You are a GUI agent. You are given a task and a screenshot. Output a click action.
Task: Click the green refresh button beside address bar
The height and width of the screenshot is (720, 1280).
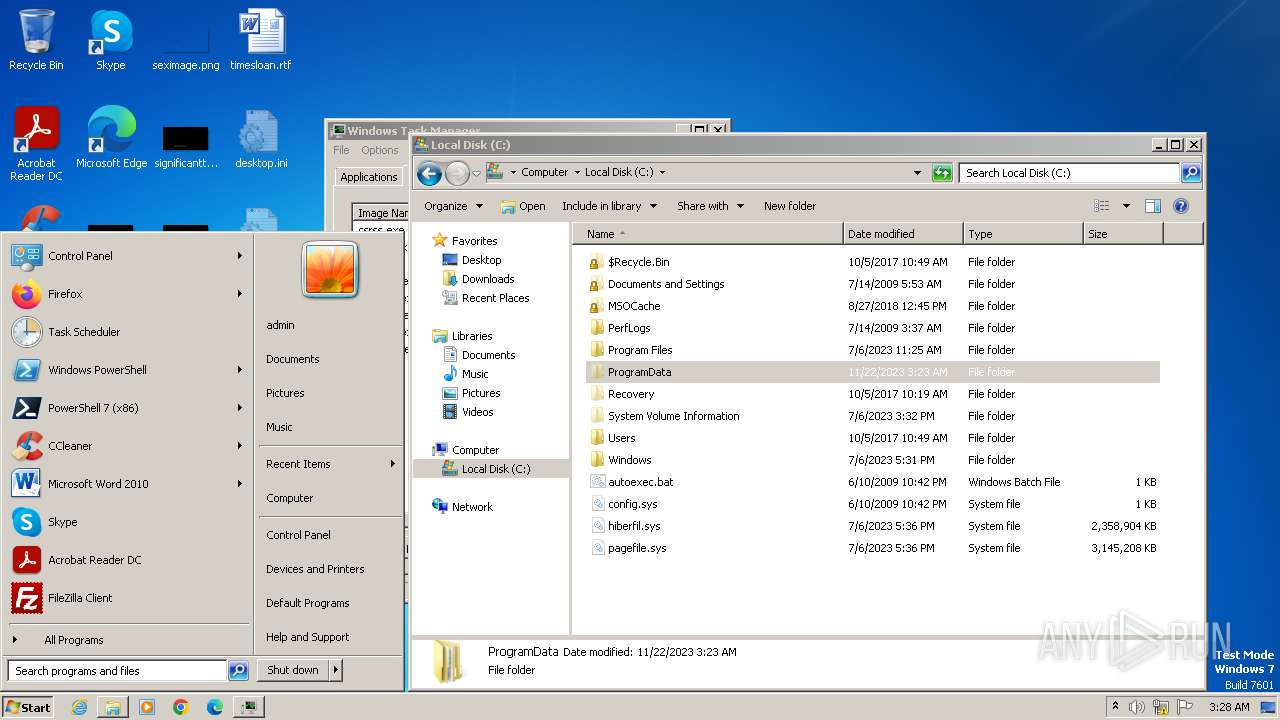click(x=942, y=173)
